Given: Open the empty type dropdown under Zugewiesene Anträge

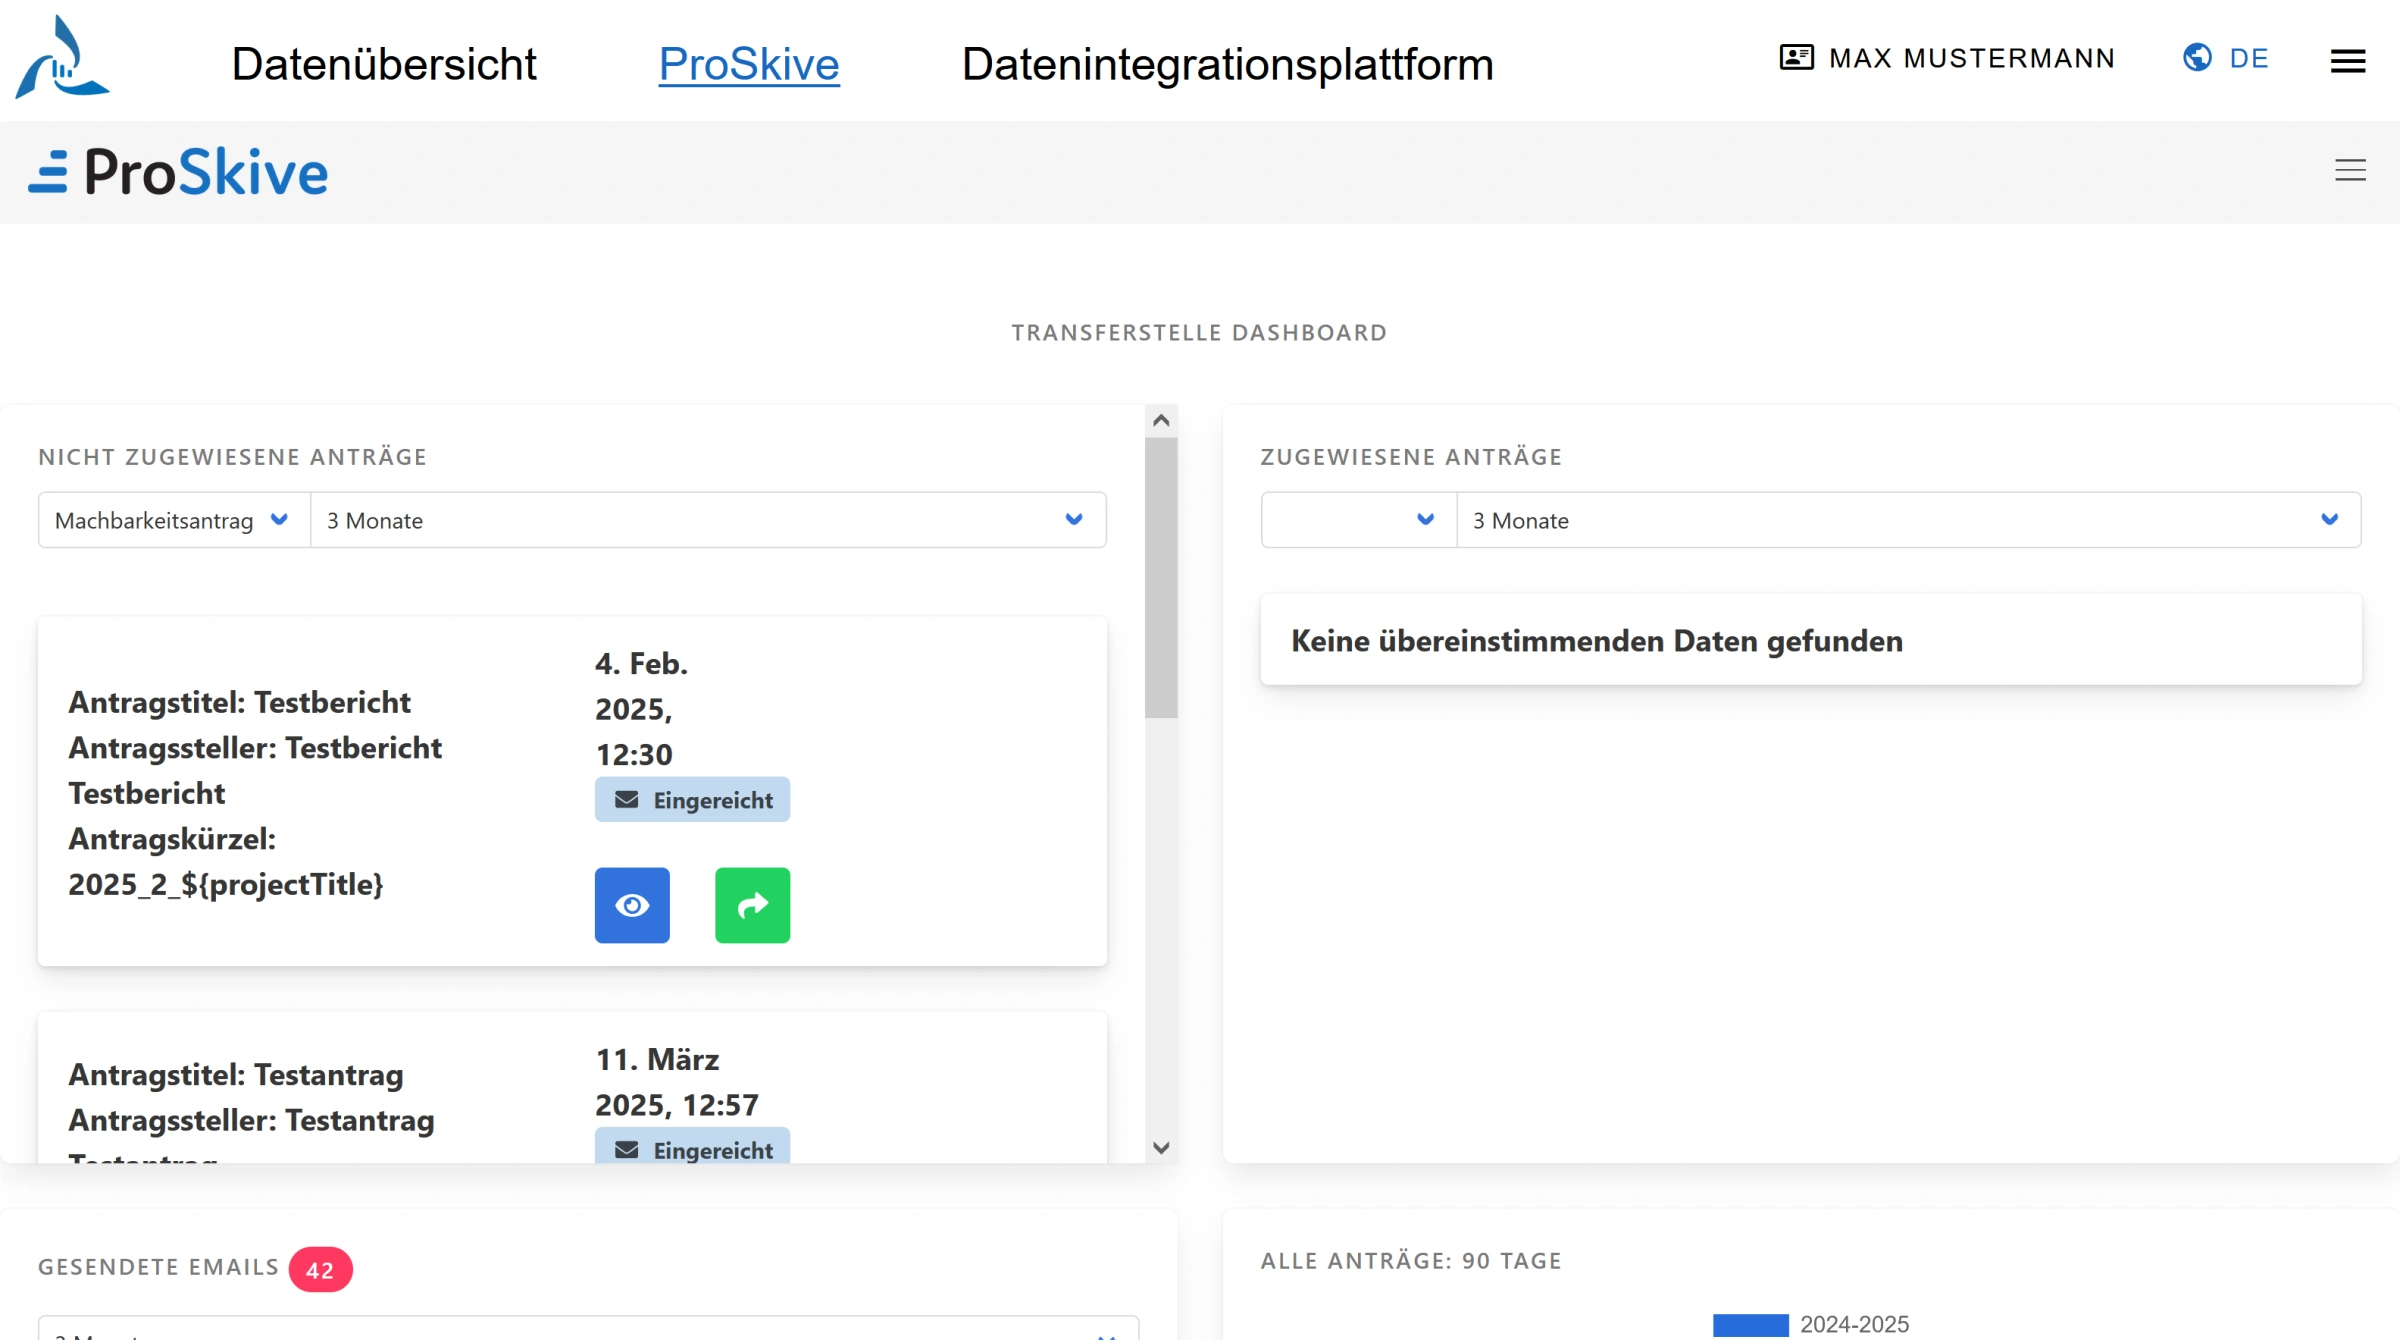Looking at the screenshot, I should [x=1357, y=520].
